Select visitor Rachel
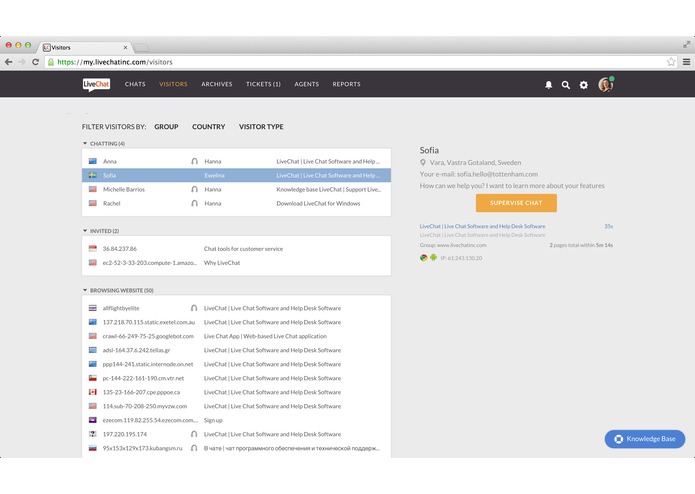 coord(236,203)
